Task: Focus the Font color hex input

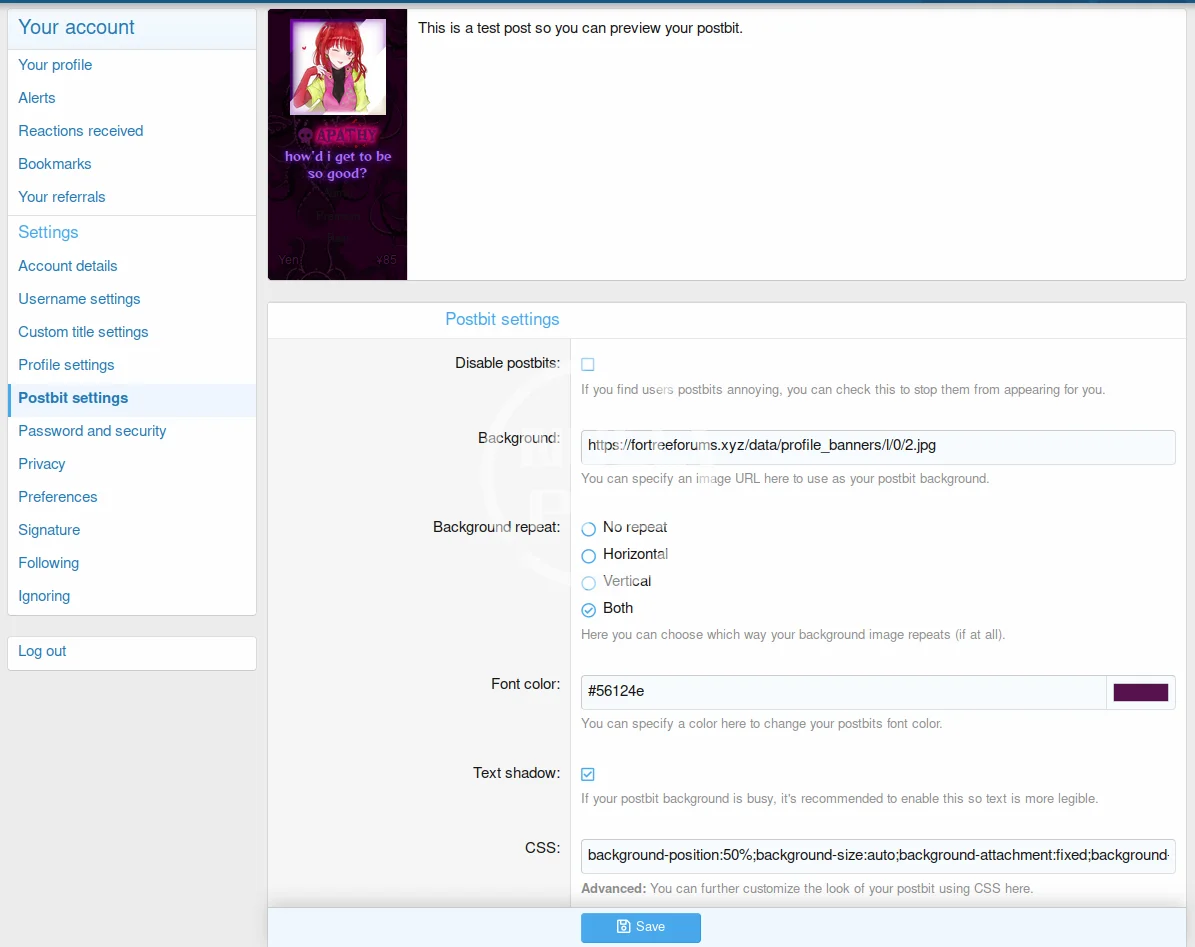Action: pos(842,692)
